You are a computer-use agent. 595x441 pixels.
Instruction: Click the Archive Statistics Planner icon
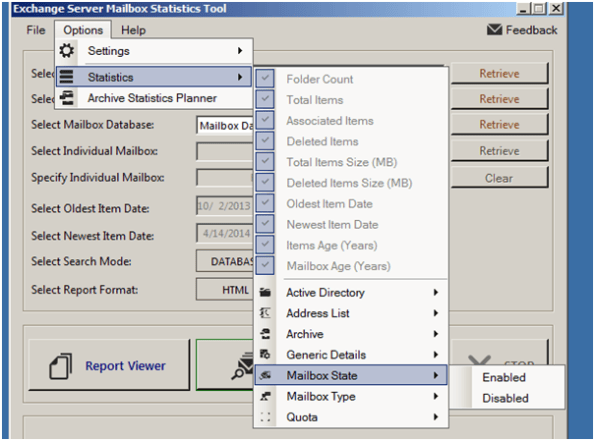(x=67, y=98)
